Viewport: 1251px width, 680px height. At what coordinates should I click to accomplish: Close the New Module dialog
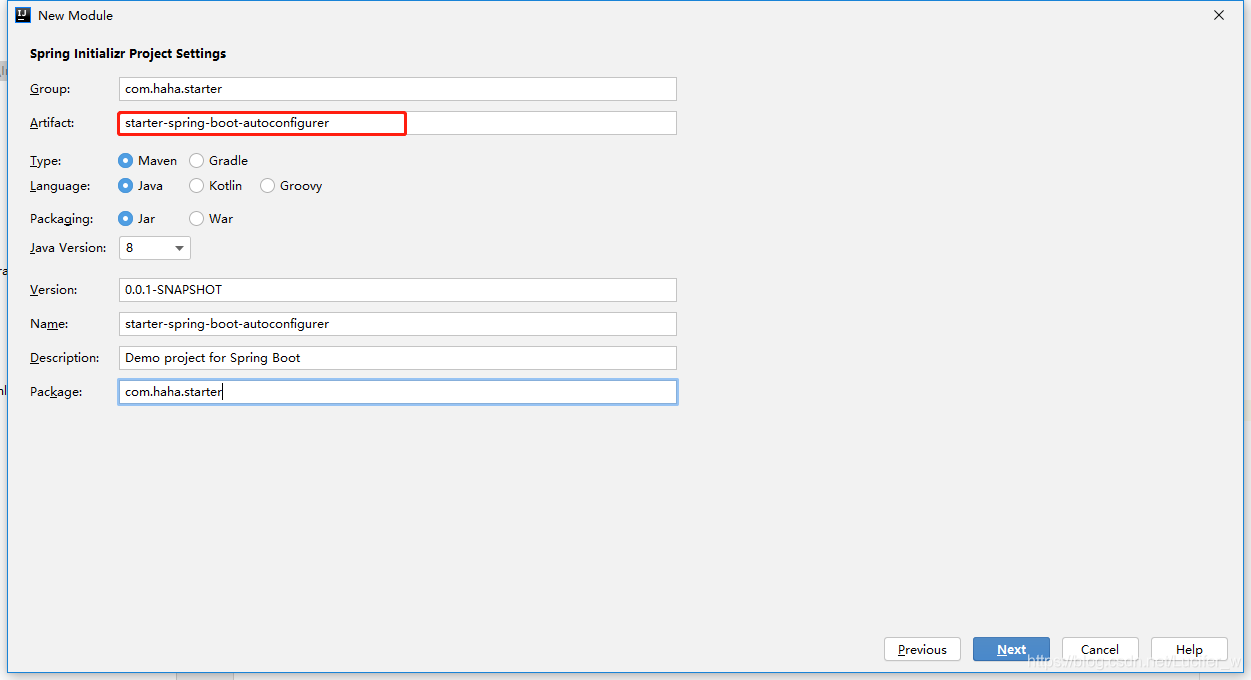pos(1219,15)
